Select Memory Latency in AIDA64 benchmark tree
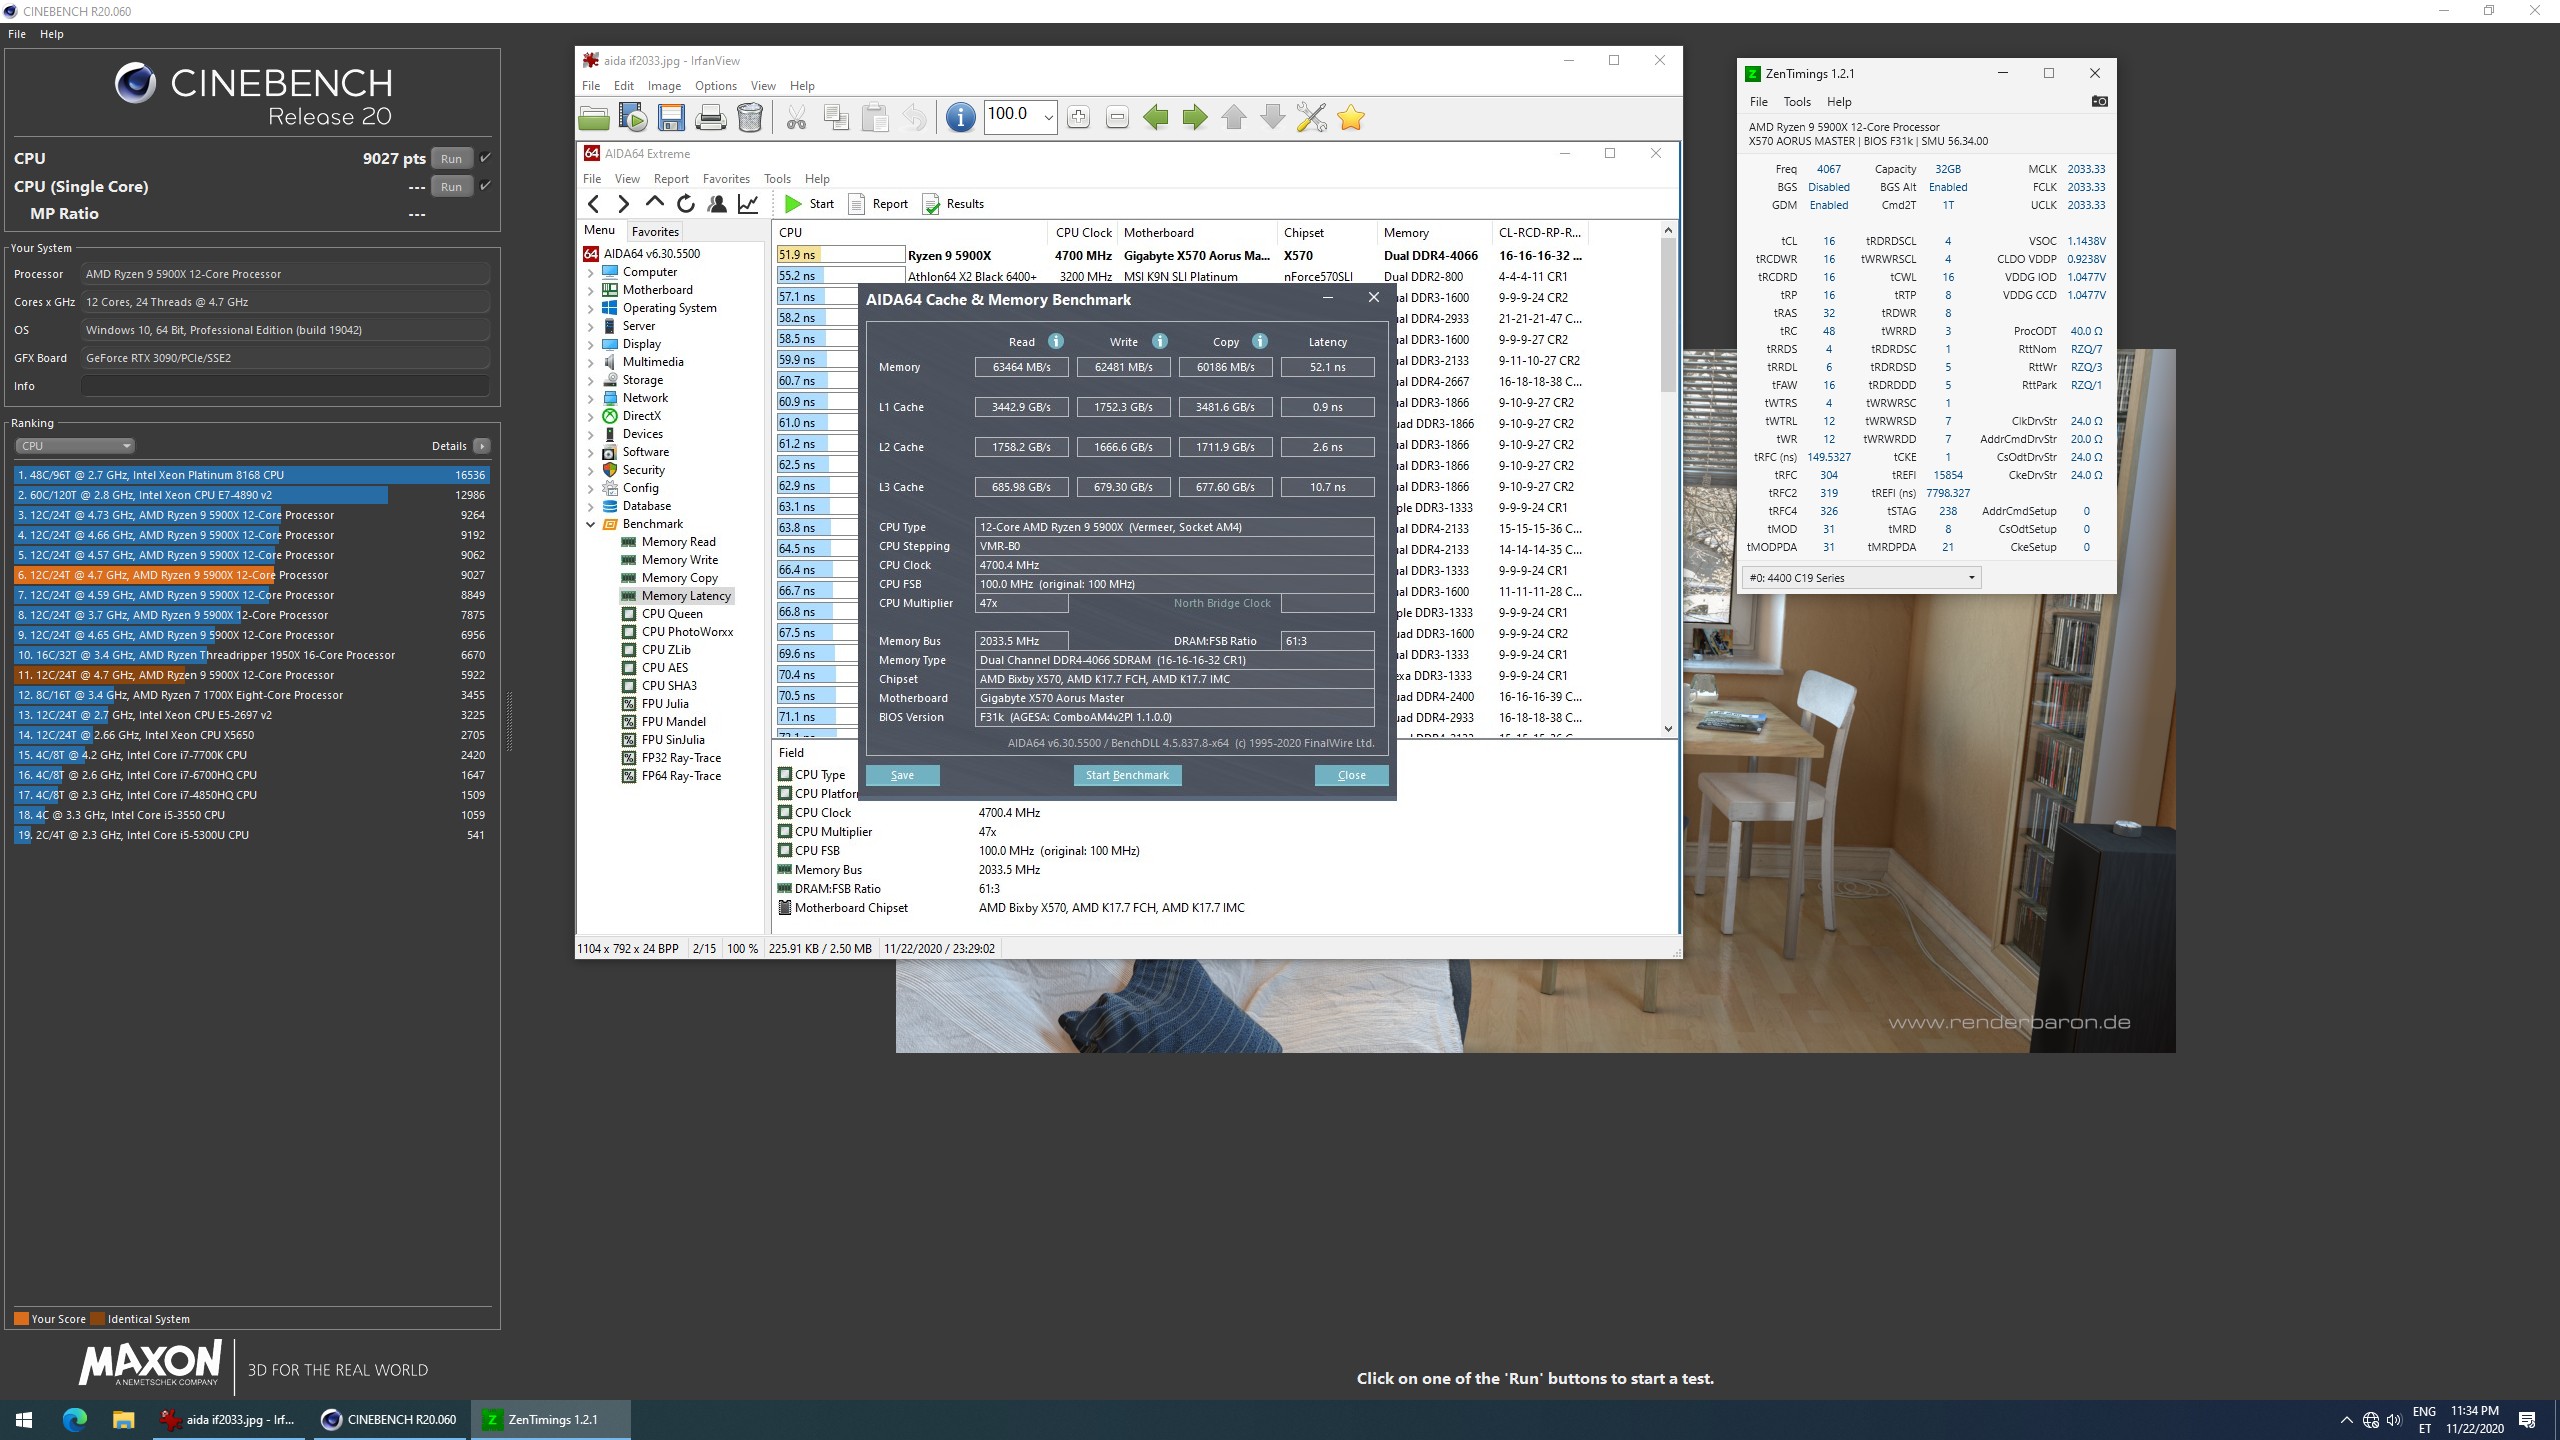Viewport: 2560px width, 1440px height. pyautogui.click(x=686, y=596)
